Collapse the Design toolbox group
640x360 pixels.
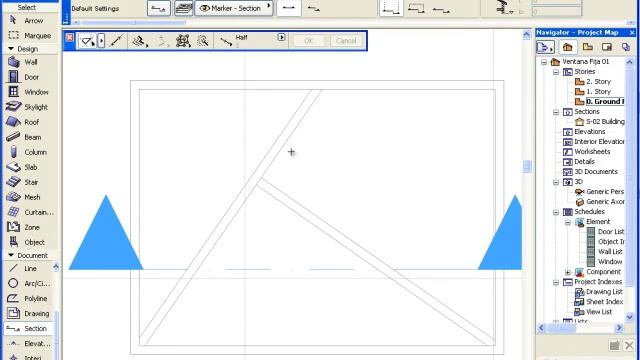click(11, 49)
